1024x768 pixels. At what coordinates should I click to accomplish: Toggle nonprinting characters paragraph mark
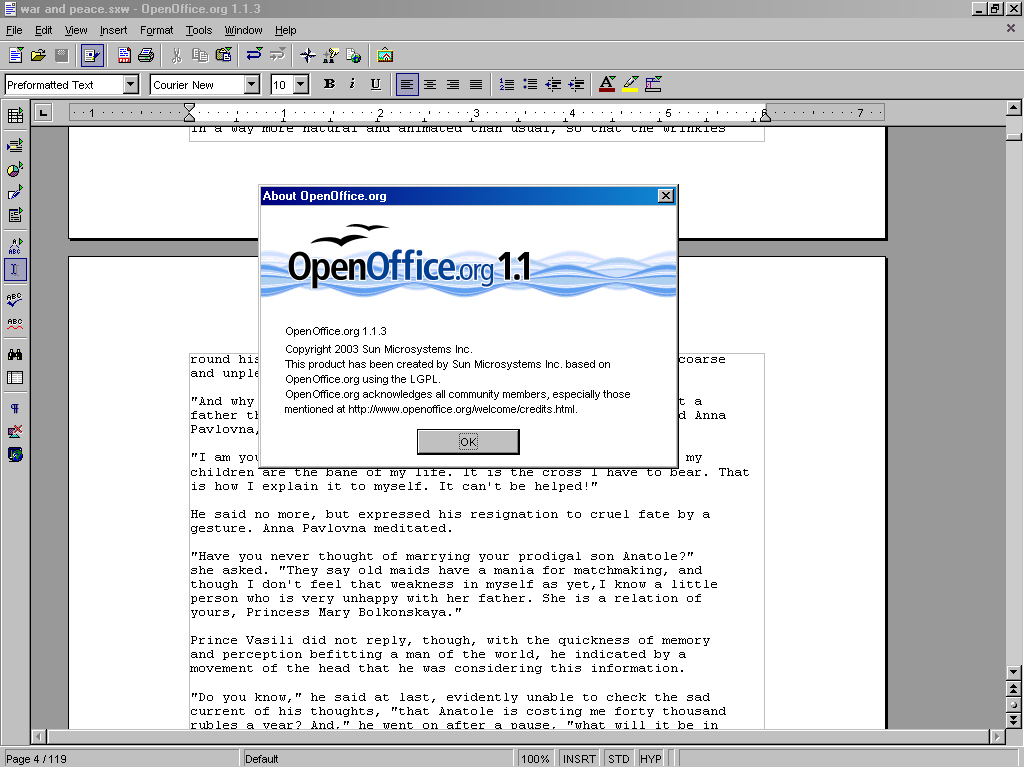coord(15,408)
